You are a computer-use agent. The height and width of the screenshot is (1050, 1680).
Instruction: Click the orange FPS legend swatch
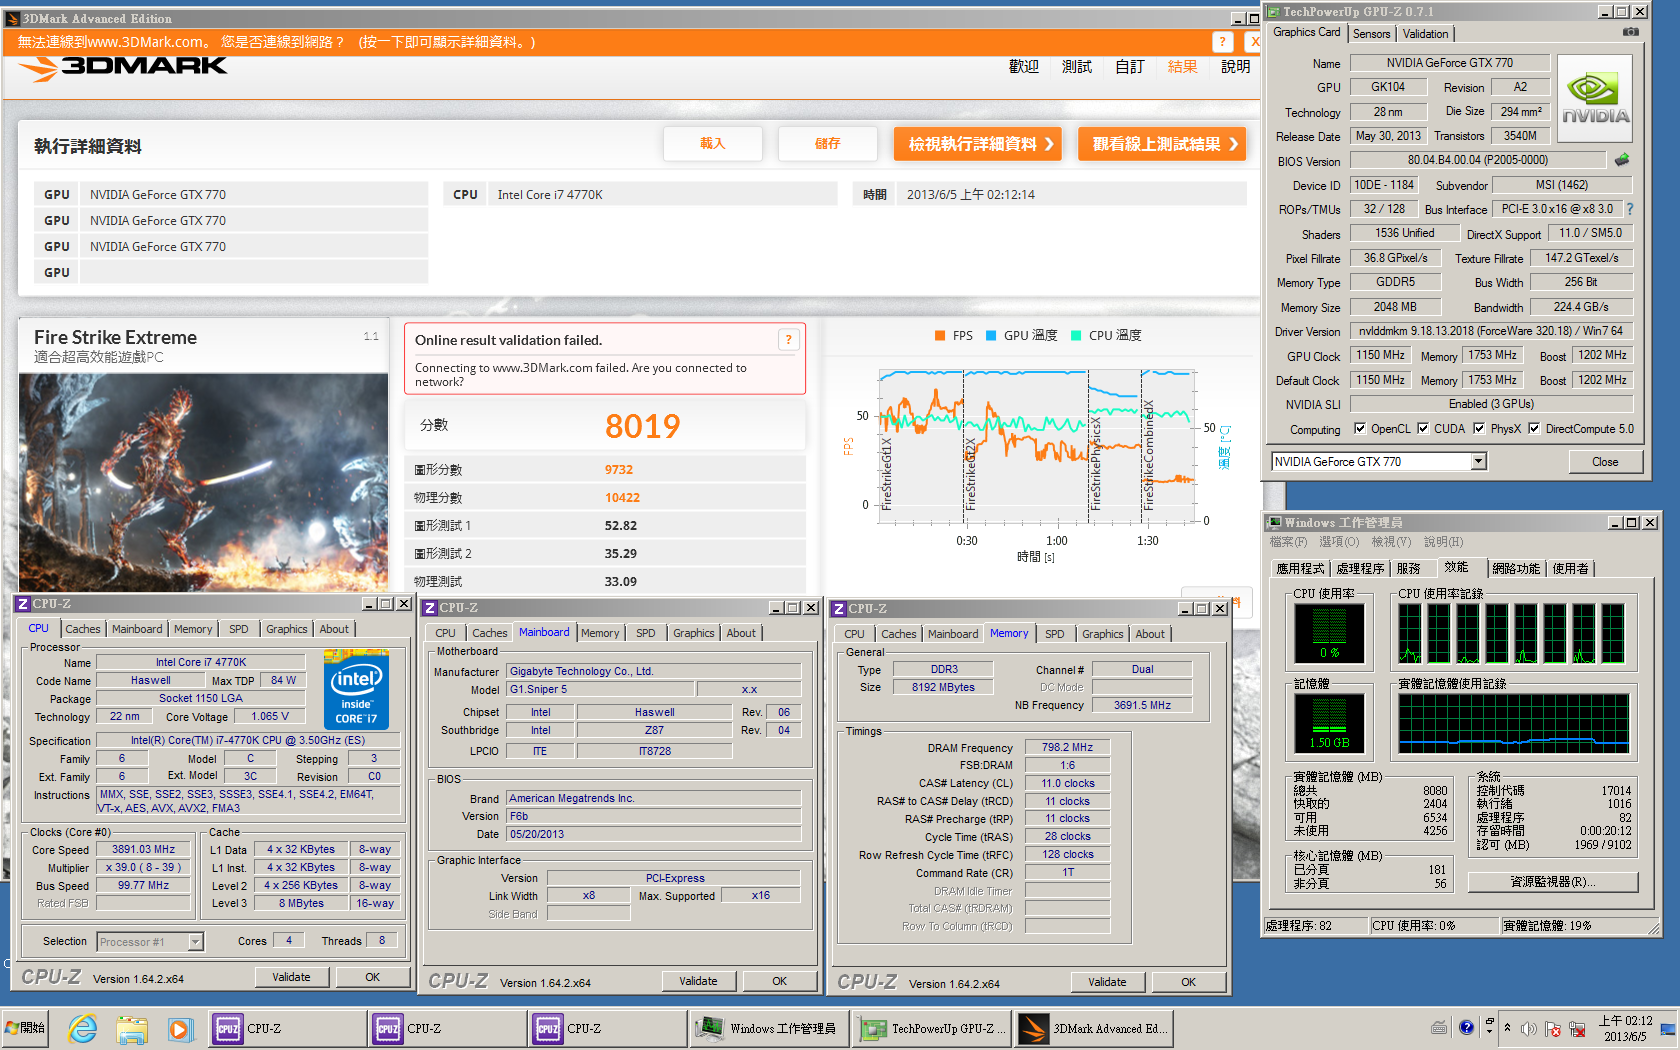click(x=939, y=336)
